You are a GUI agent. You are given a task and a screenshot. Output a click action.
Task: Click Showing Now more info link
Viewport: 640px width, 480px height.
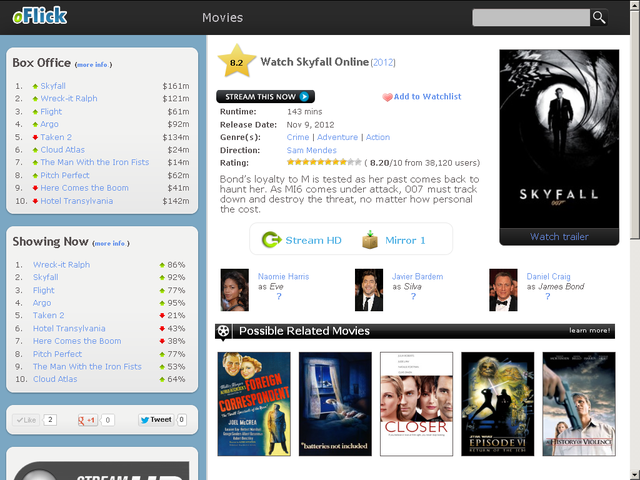click(x=111, y=243)
